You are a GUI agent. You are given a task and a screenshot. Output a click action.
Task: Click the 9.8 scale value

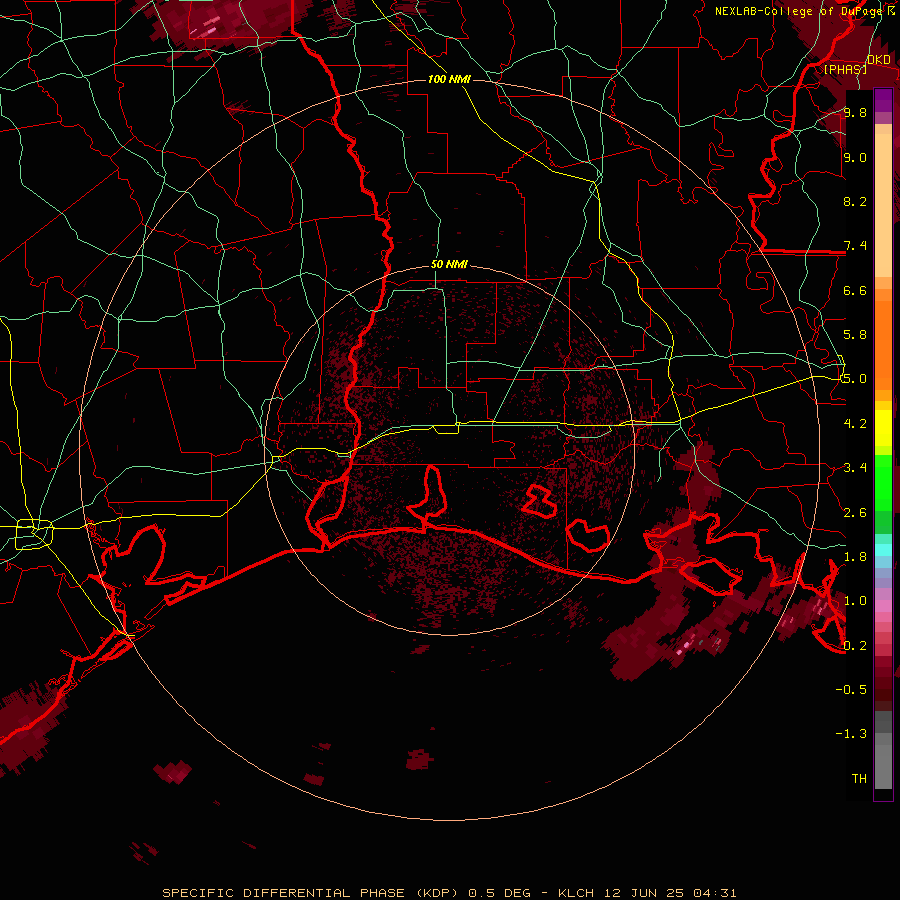855,112
